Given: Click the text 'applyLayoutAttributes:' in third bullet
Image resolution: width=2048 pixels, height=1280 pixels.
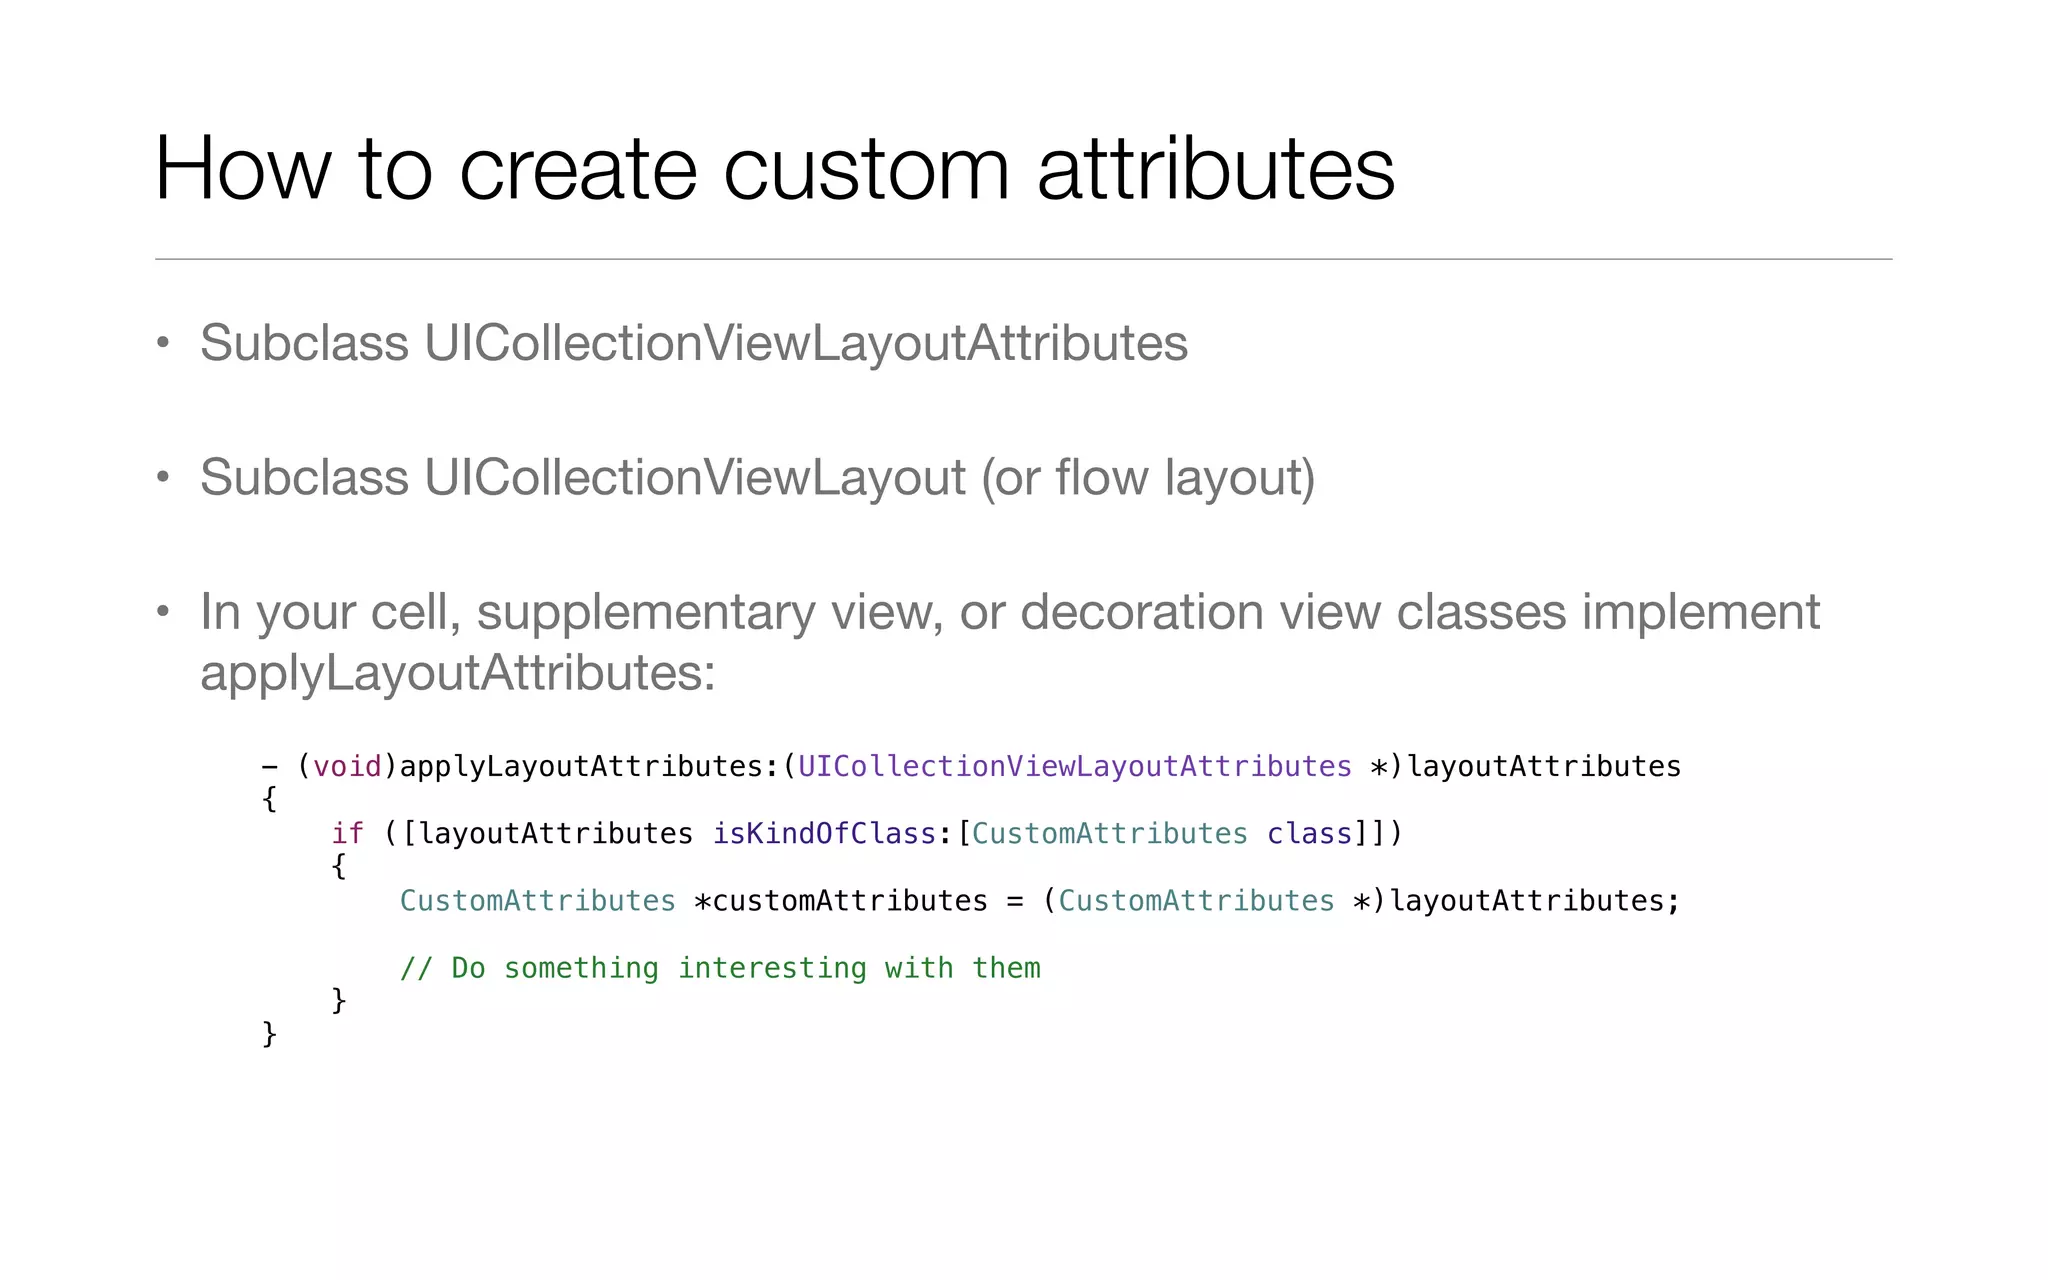Looking at the screenshot, I should point(458,672).
